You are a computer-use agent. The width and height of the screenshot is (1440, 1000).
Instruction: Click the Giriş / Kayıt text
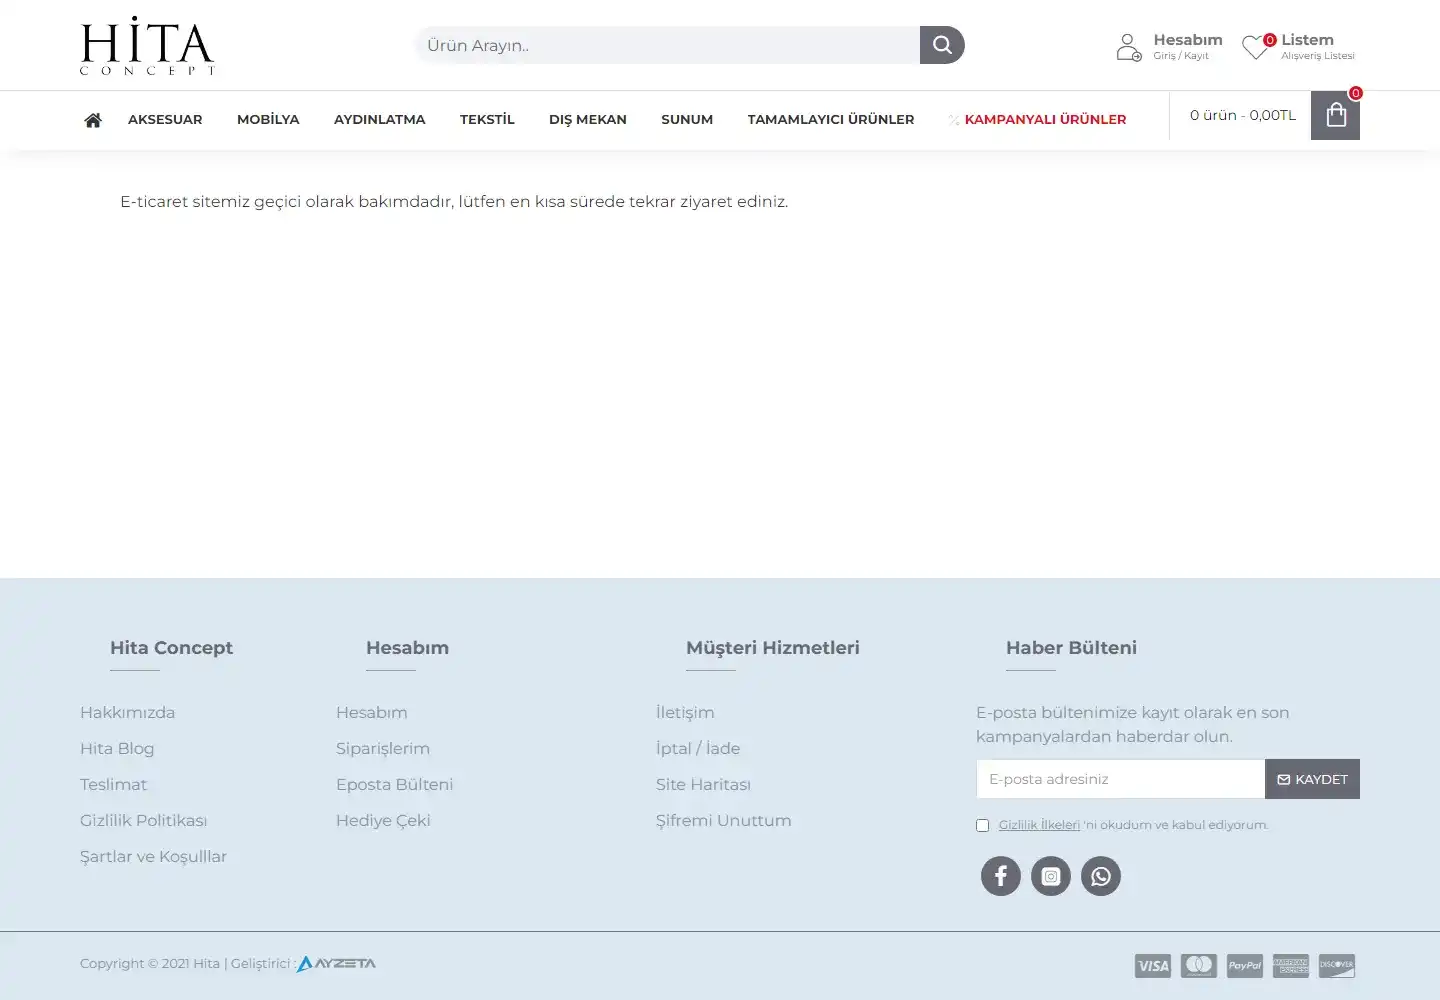pos(1181,56)
